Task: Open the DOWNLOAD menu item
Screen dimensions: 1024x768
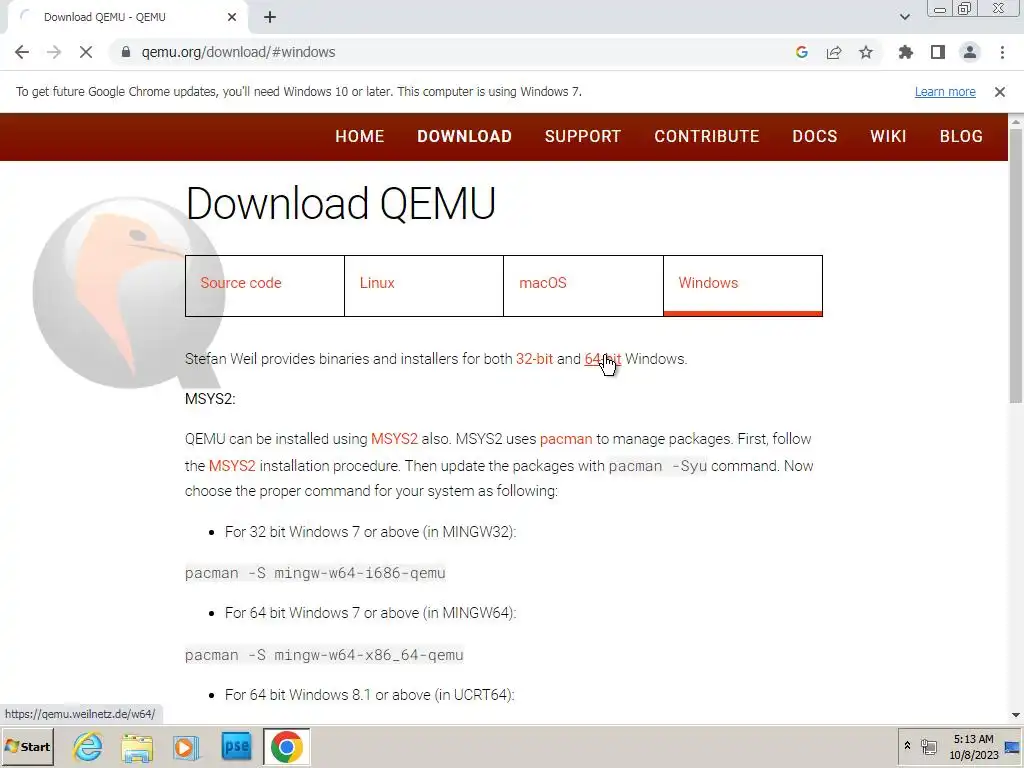Action: [464, 136]
